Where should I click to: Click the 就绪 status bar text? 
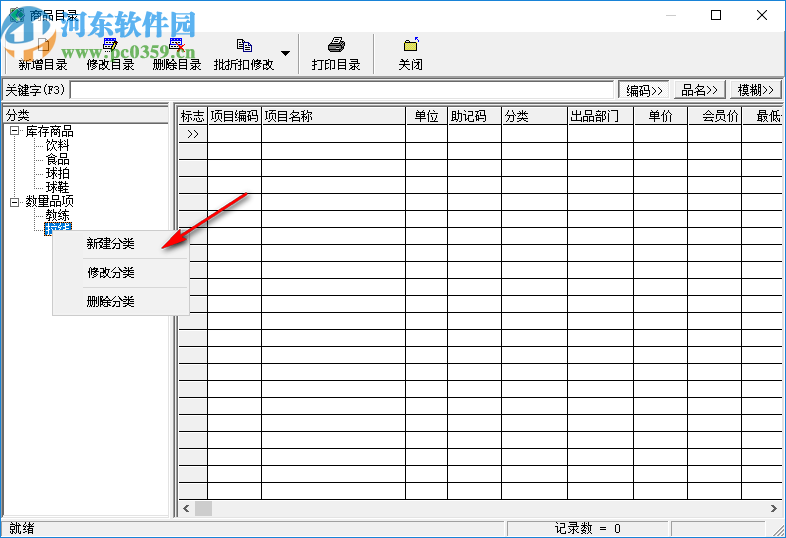(22, 528)
